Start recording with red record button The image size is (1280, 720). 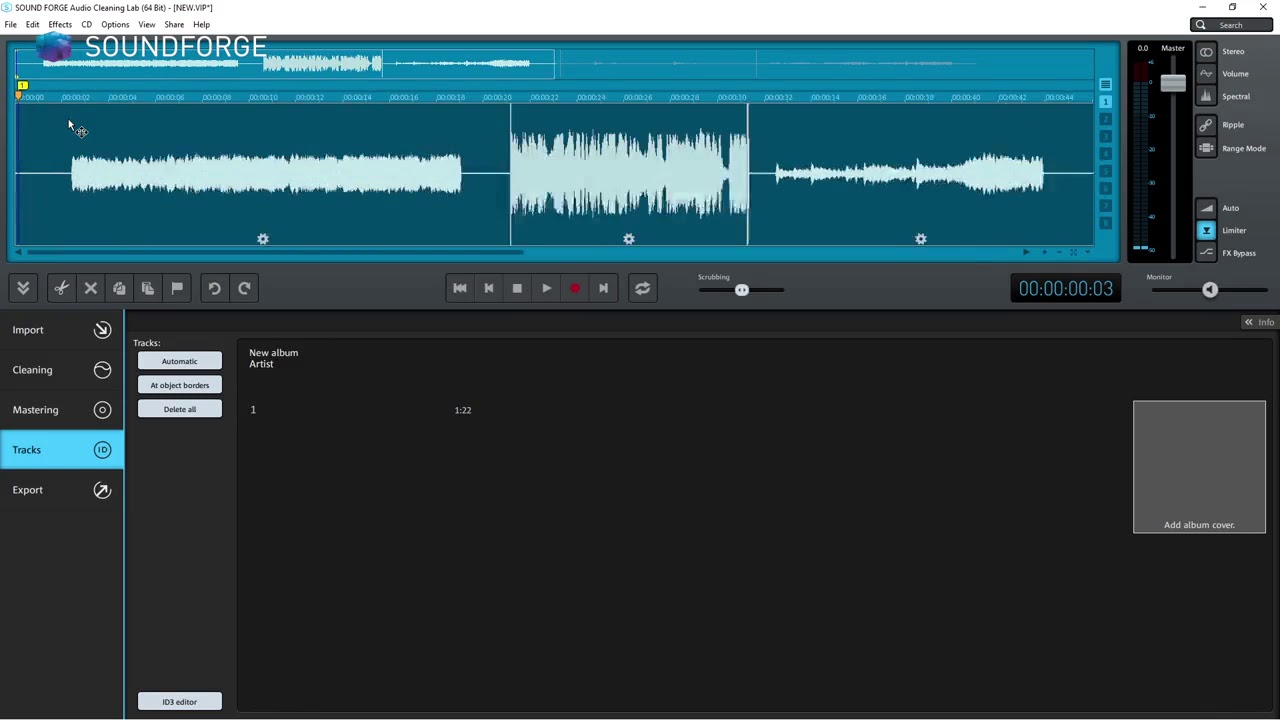click(x=575, y=288)
